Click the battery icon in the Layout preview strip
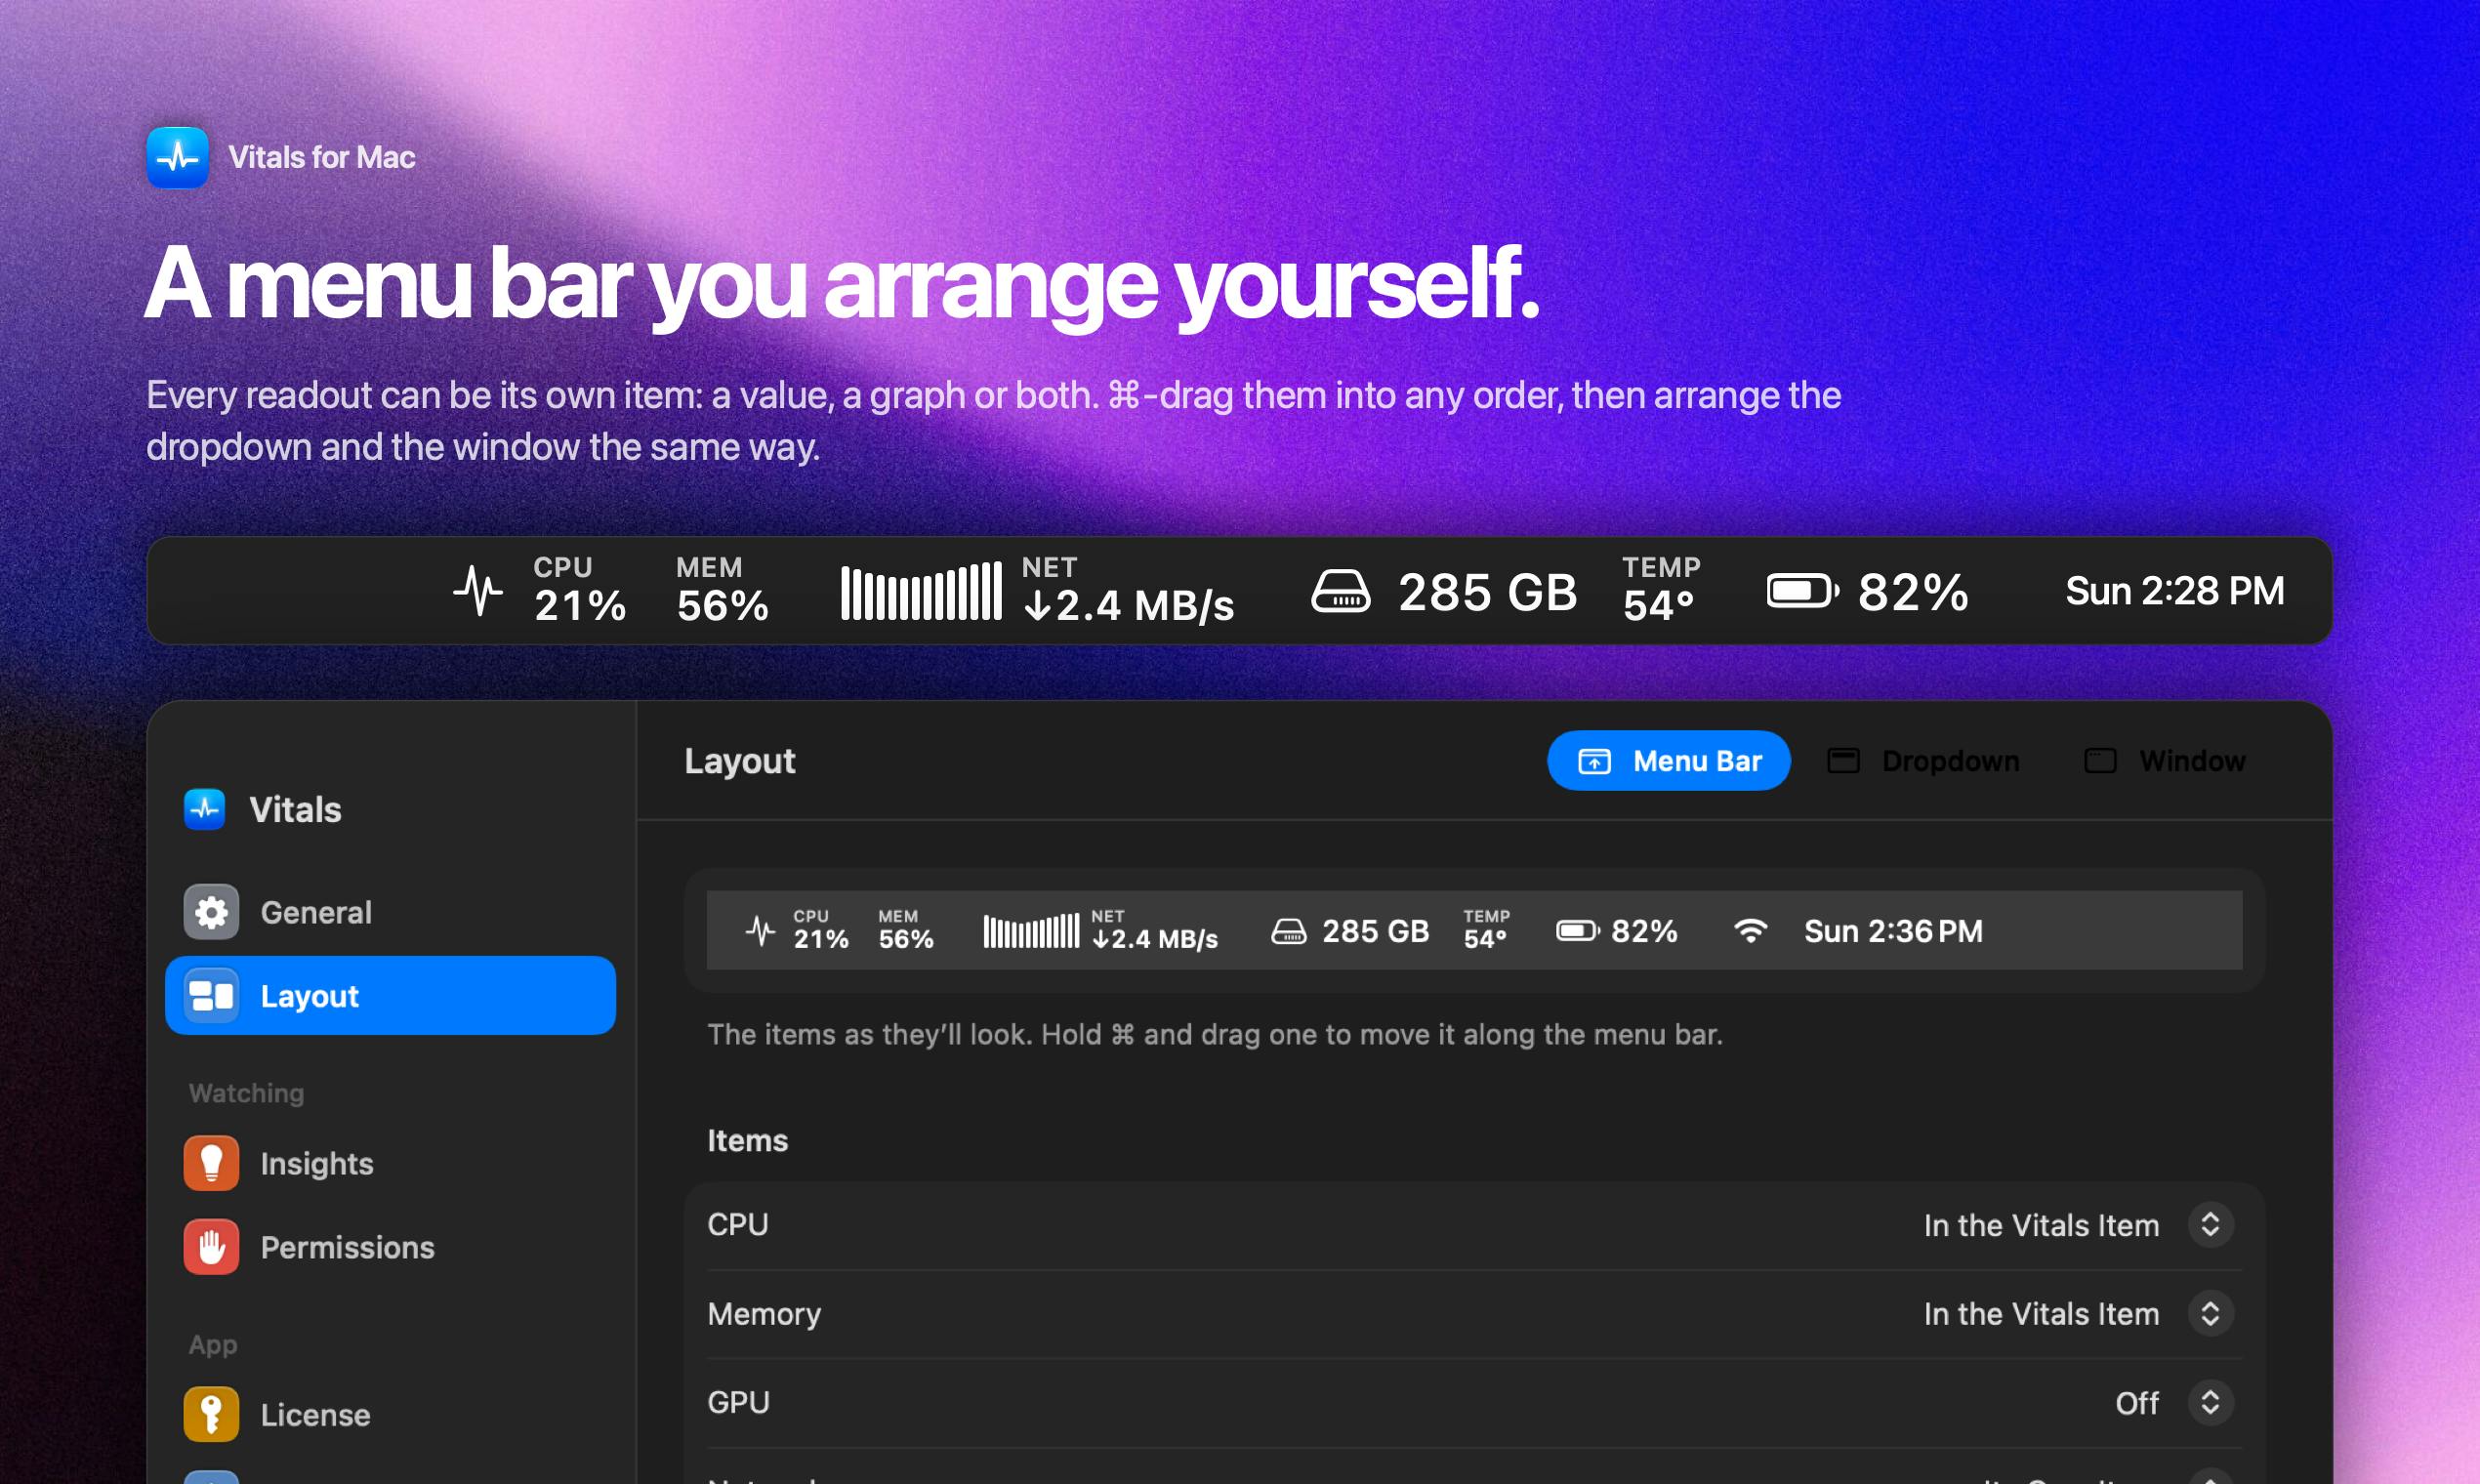This screenshot has height=1484, width=2480. click(1578, 931)
